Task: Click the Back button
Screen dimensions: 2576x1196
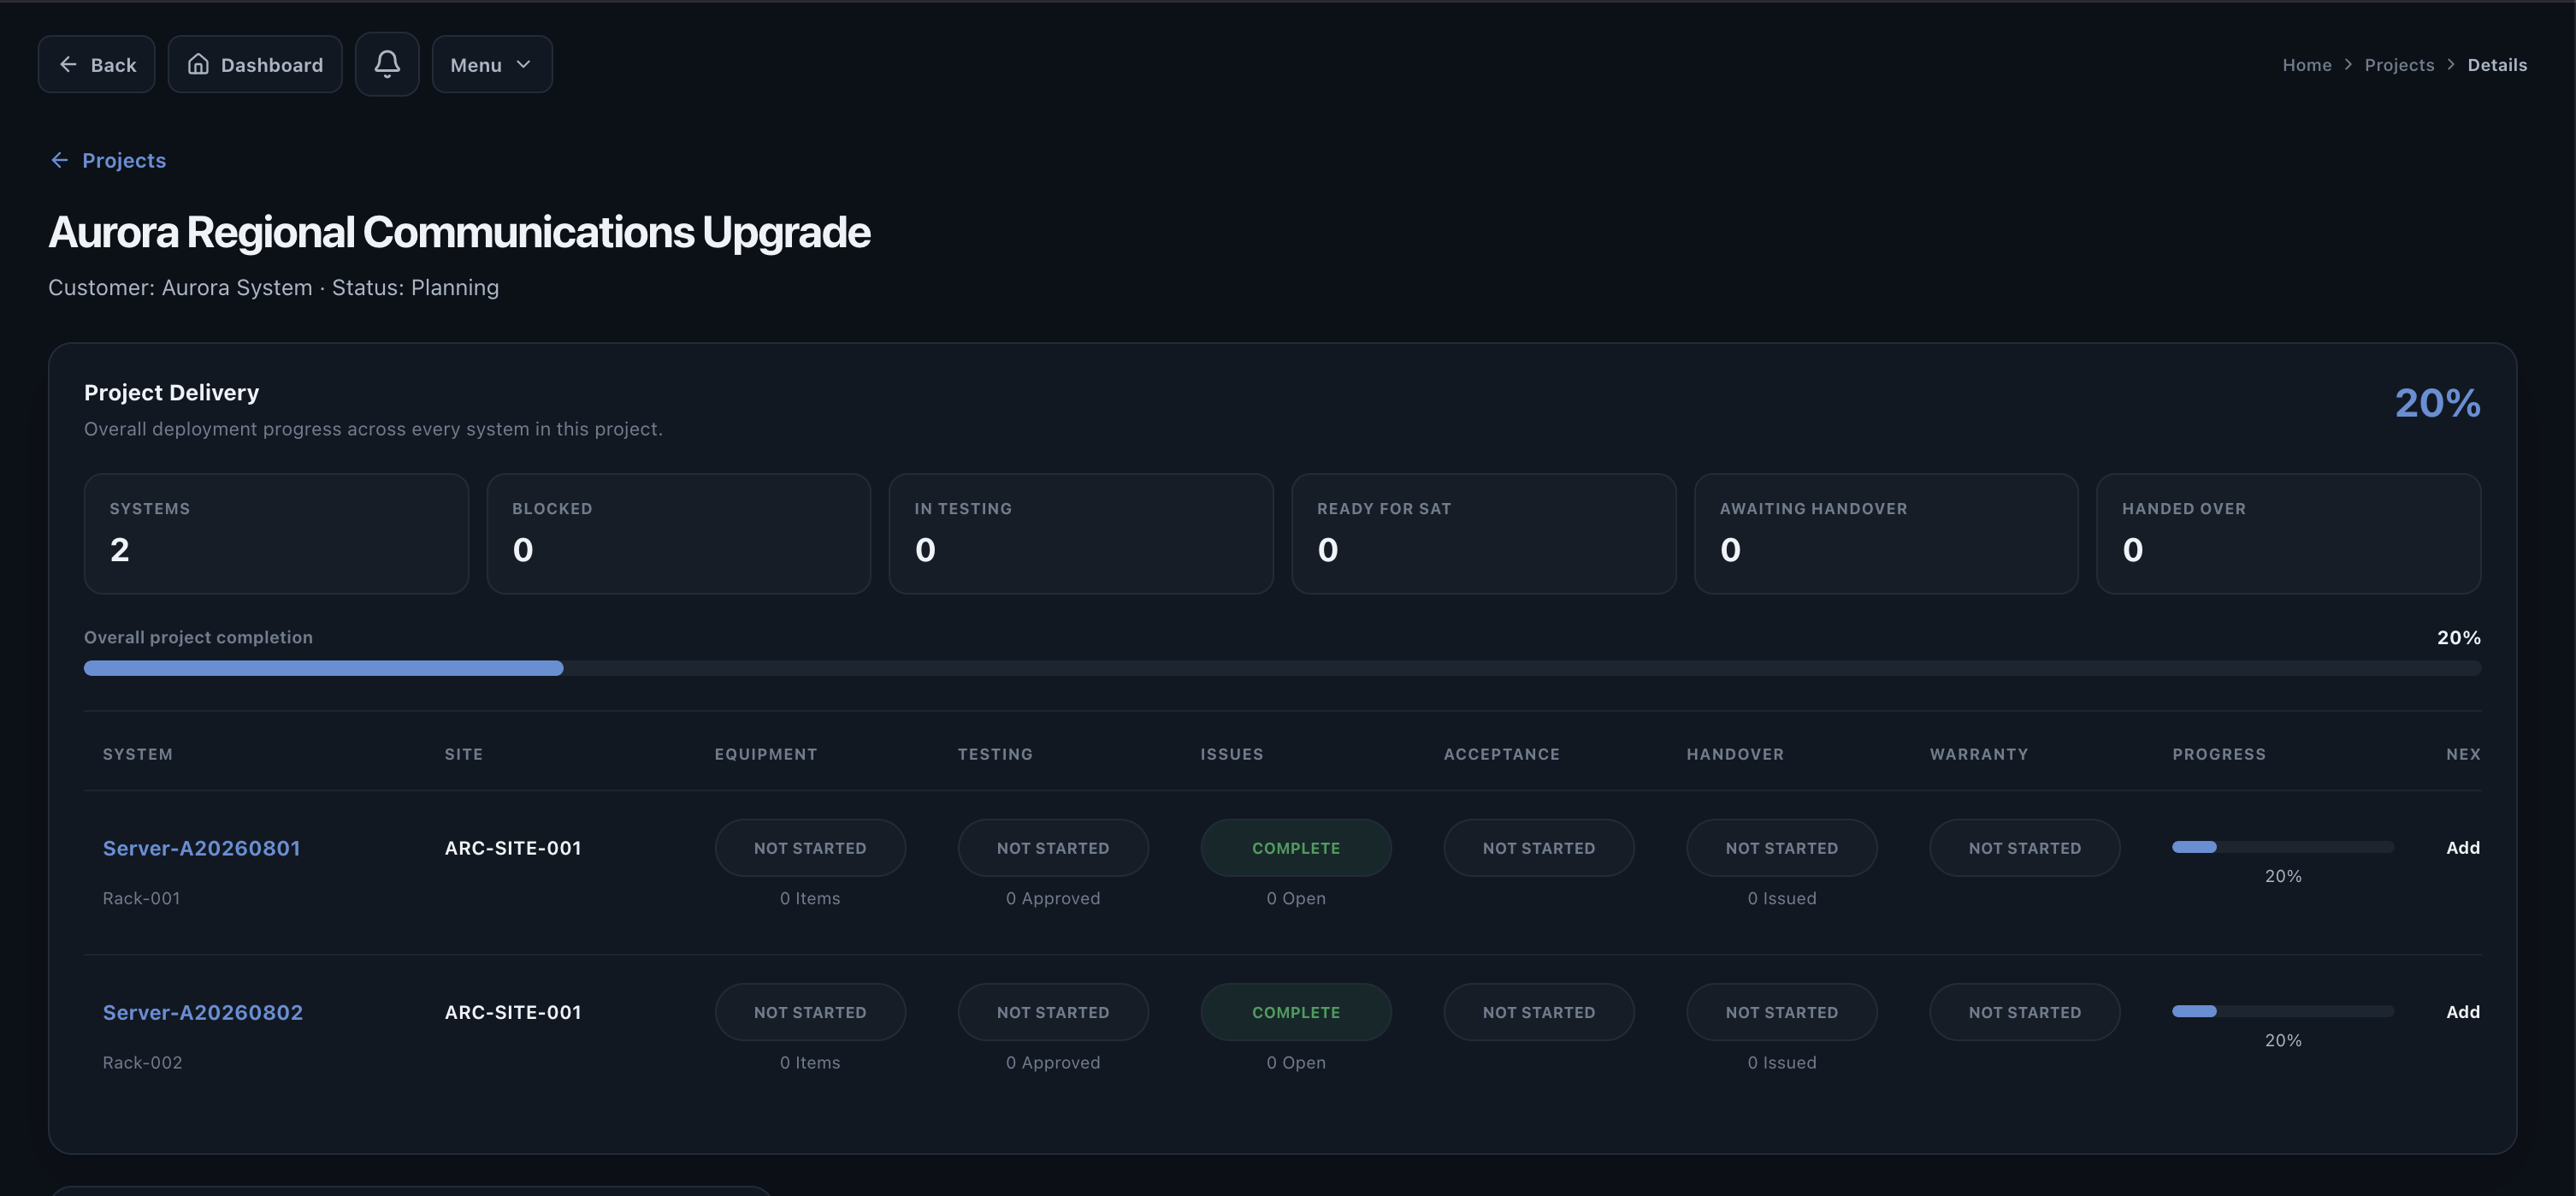Action: tap(96, 64)
